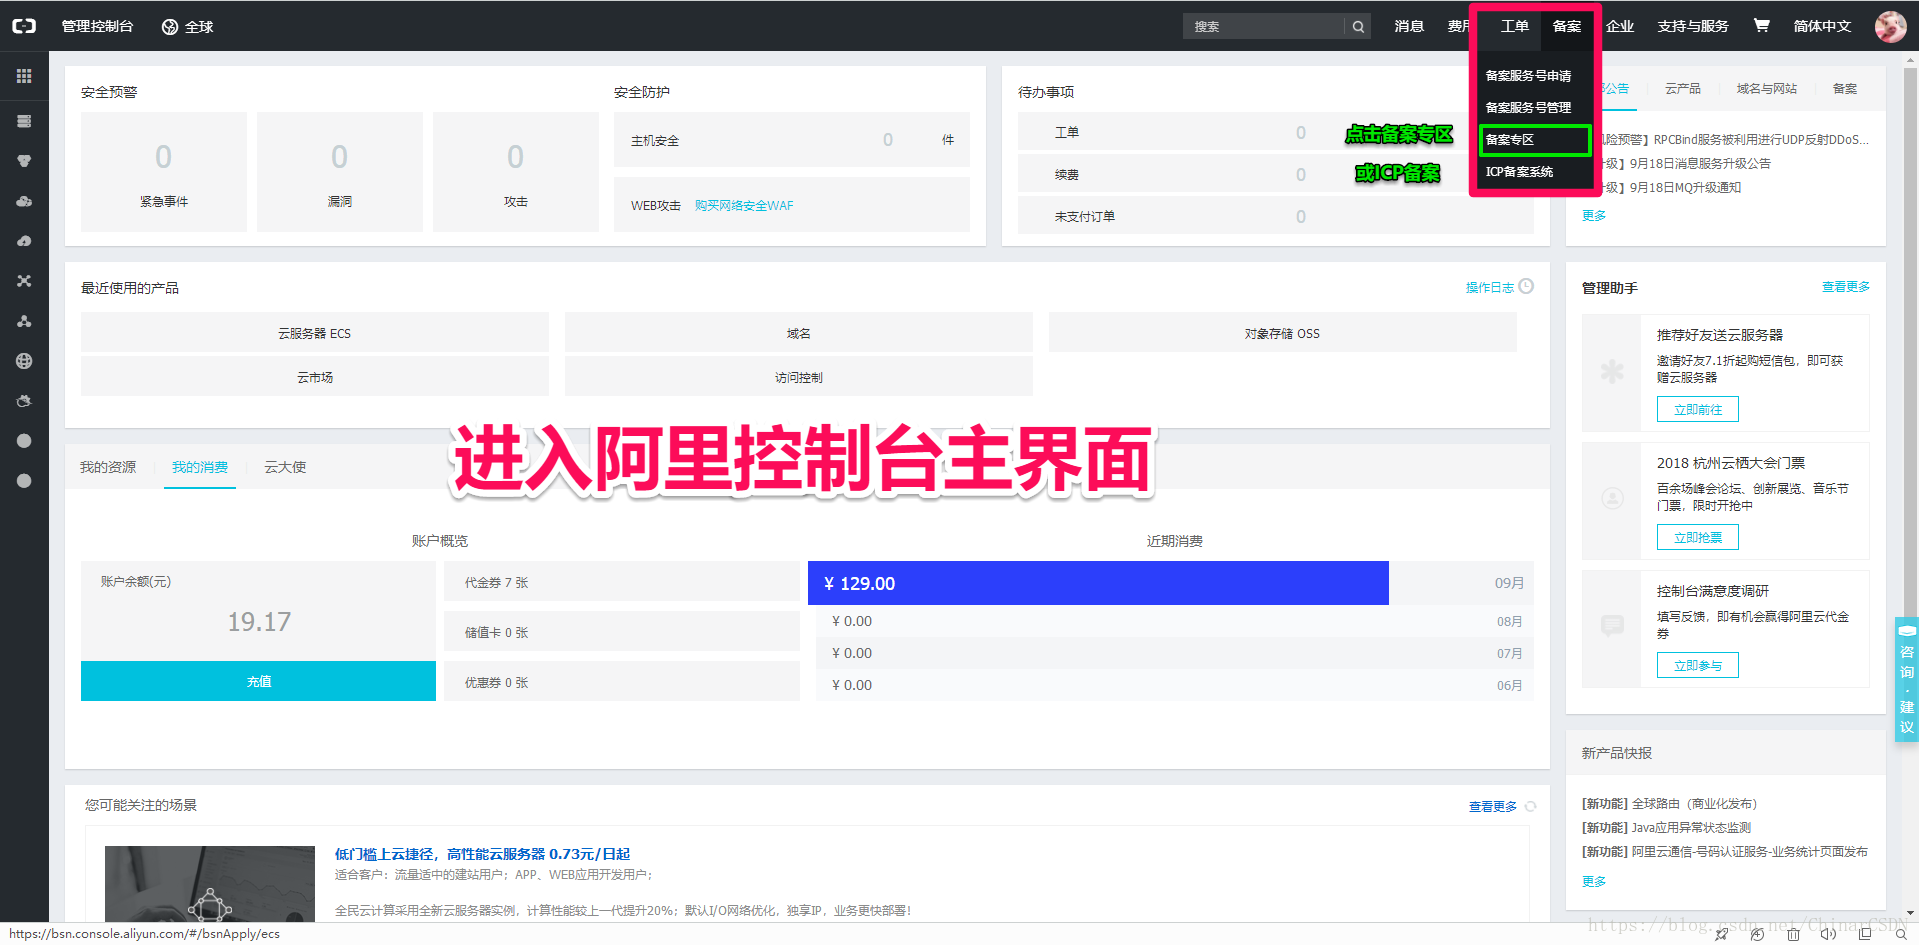Image resolution: width=1919 pixels, height=945 pixels.
Task: Open 全球路由（商业化发布） news item
Action: 1694,804
